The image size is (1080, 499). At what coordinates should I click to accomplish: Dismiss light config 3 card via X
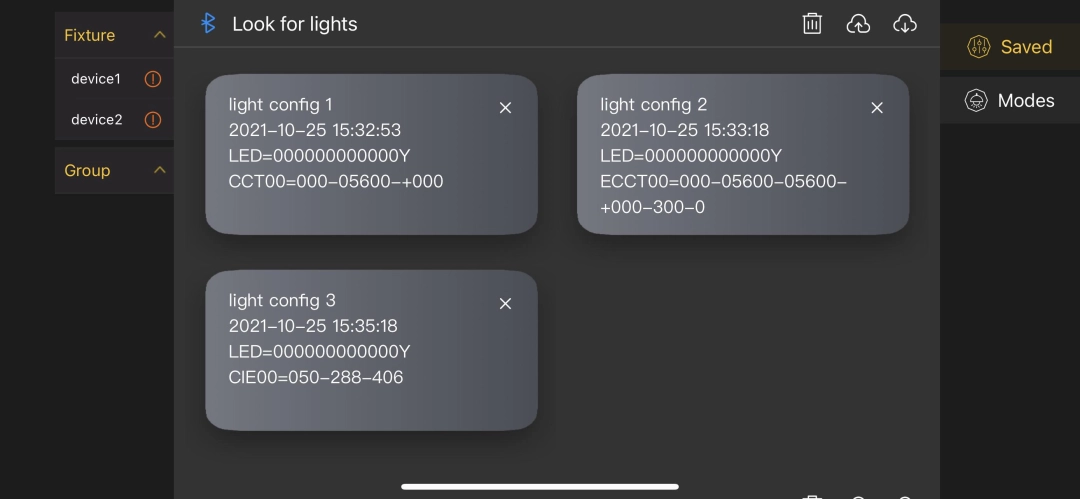tap(505, 304)
